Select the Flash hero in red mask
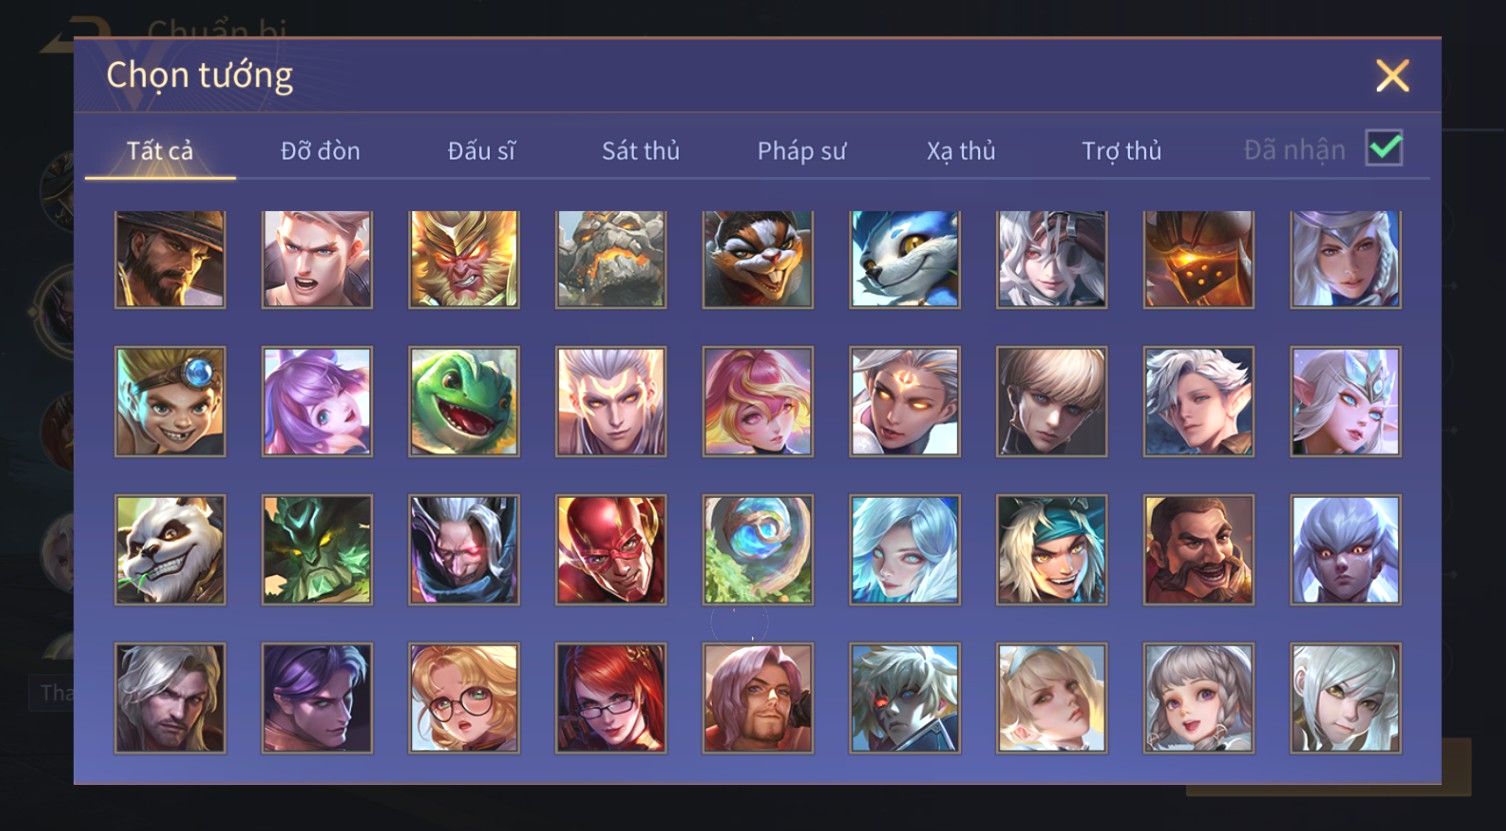 611,550
